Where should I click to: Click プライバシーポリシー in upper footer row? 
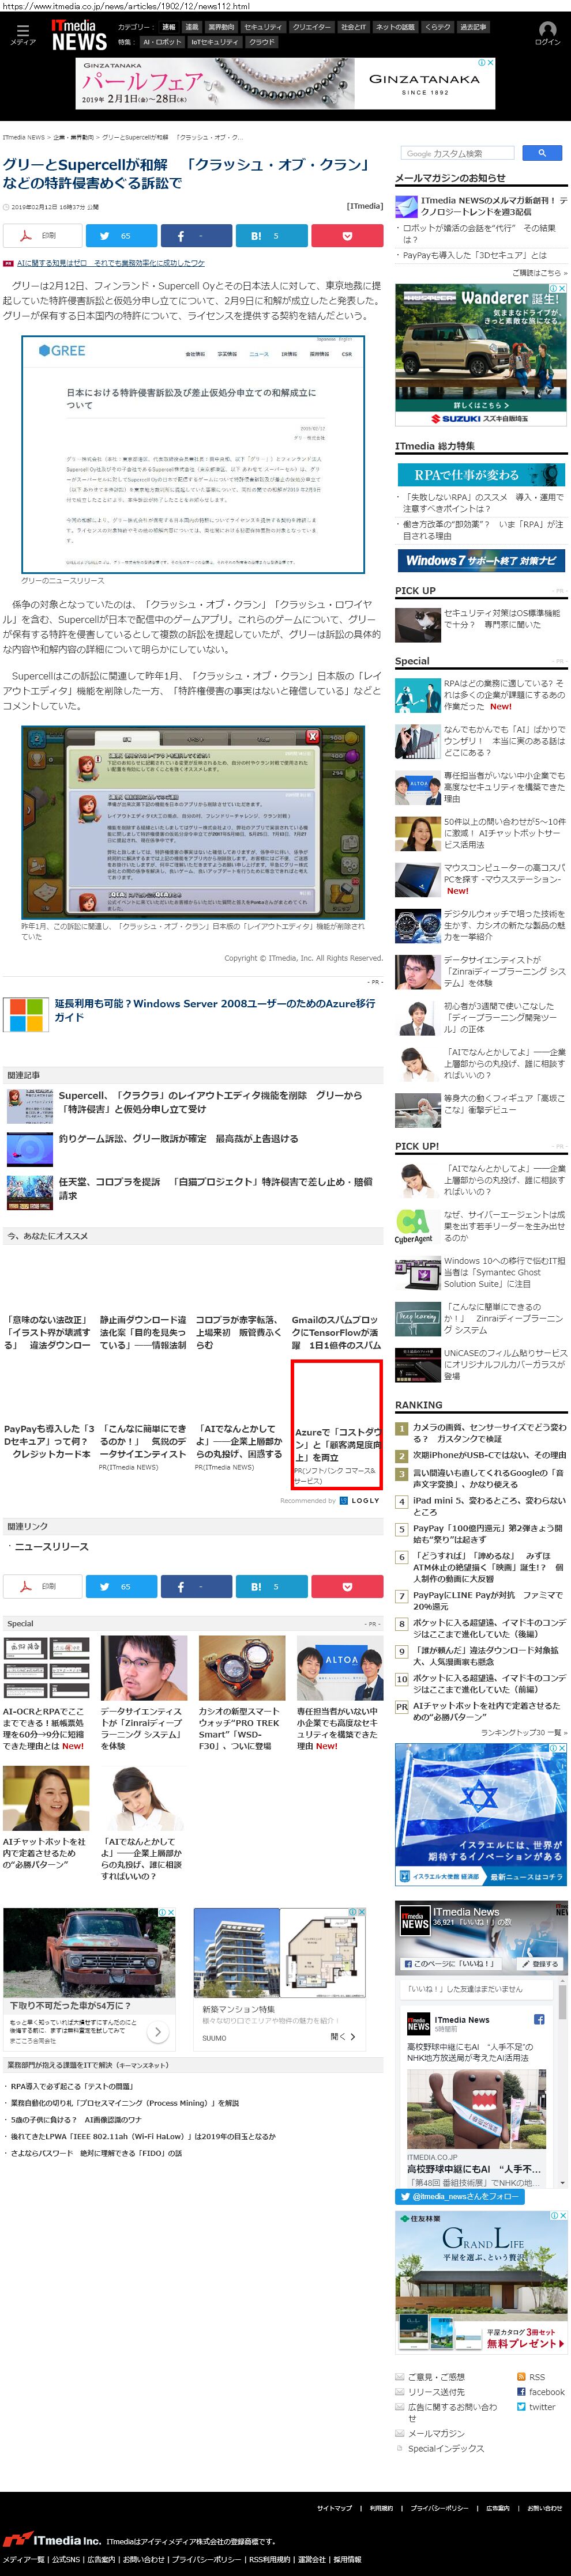tap(439, 2507)
